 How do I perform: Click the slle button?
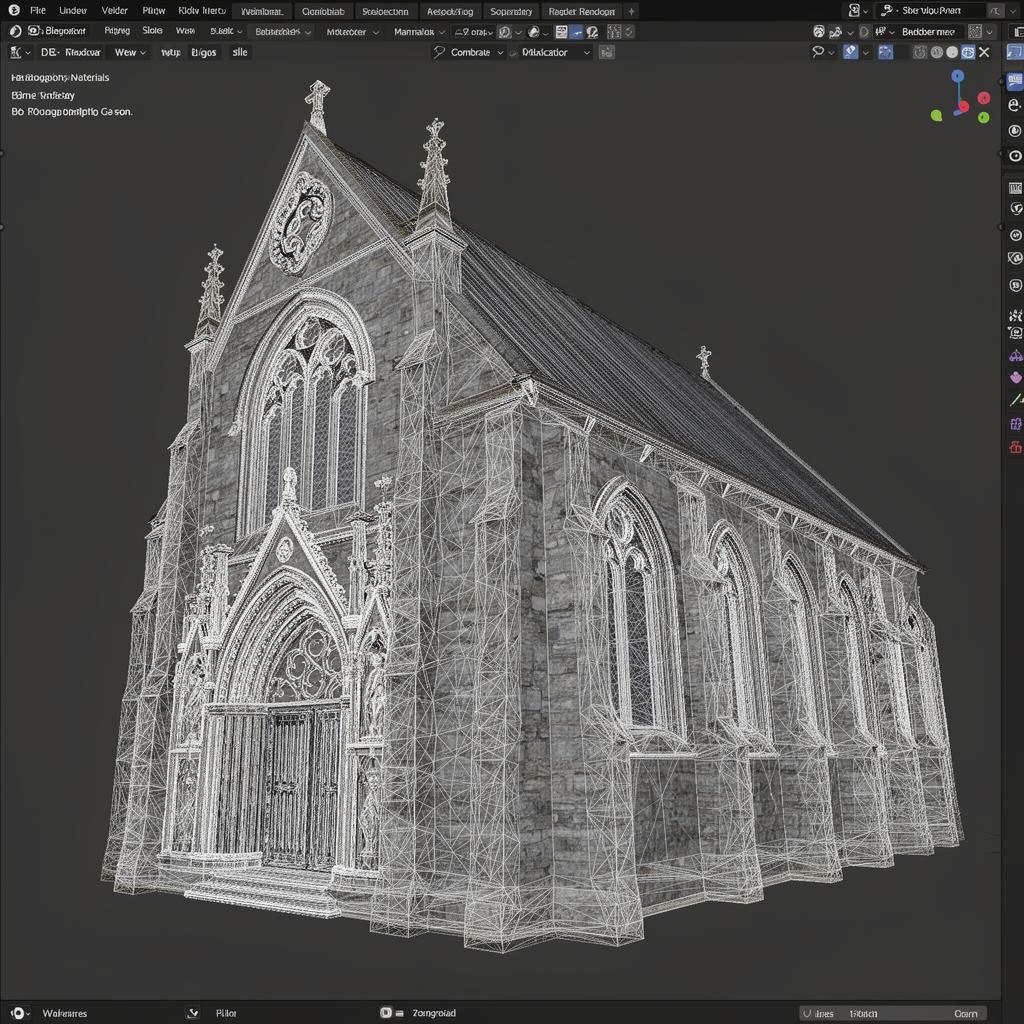coord(240,52)
